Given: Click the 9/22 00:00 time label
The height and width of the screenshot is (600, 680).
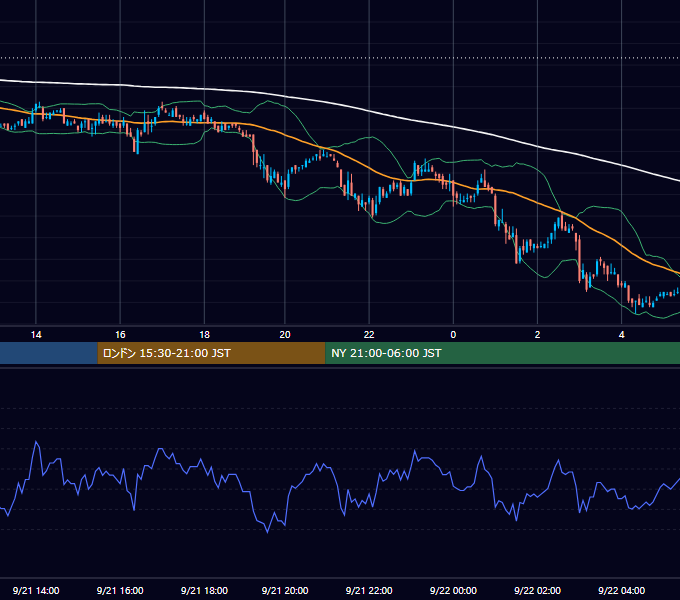Looking at the screenshot, I should 453,590.
